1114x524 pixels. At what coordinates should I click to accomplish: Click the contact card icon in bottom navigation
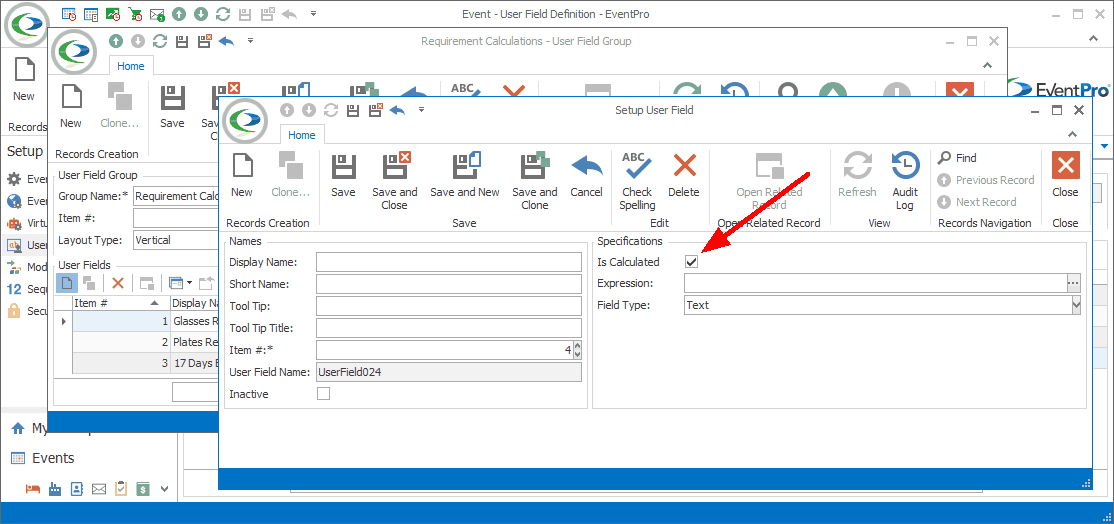pos(77,488)
